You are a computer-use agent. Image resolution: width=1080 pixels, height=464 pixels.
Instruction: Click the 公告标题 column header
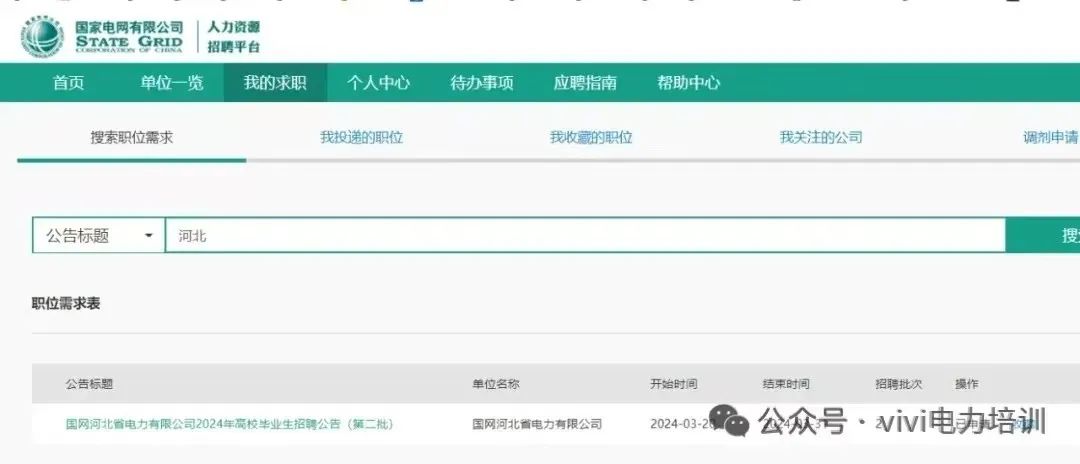tap(90, 384)
